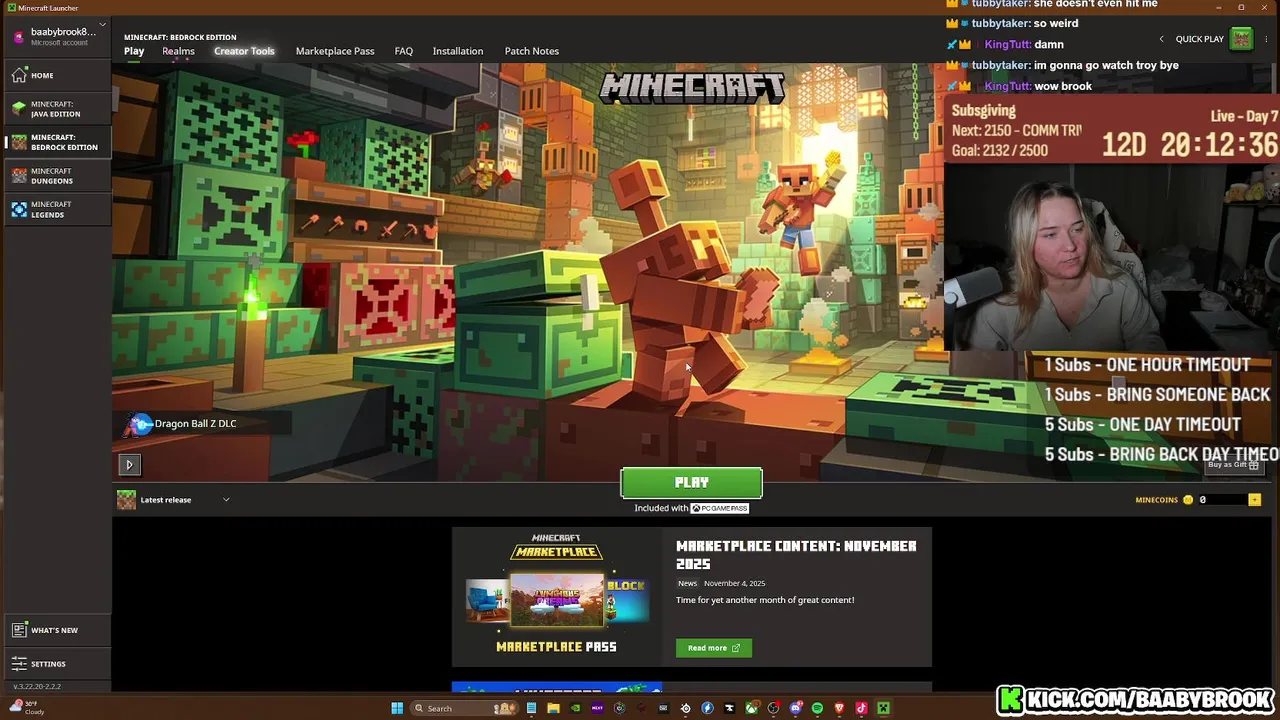Screen dimensions: 1280x720
Task: Open the Installation tab
Action: click(458, 51)
